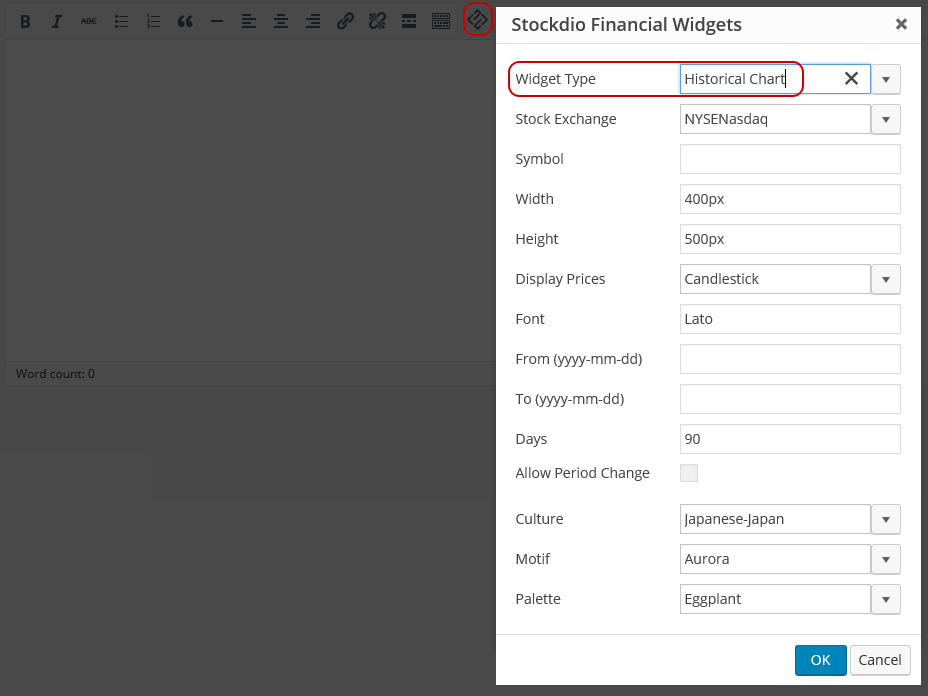
Task: Focus the Symbol input field
Action: click(790, 159)
